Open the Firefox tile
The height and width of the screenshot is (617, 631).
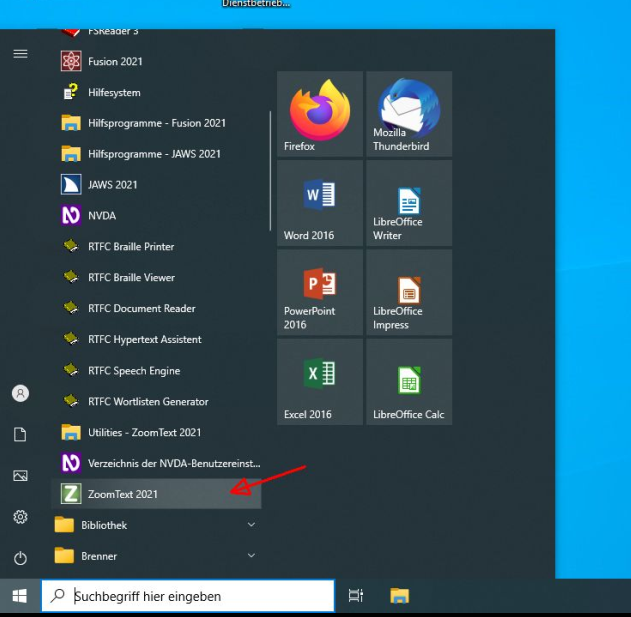pyautogui.click(x=320, y=114)
